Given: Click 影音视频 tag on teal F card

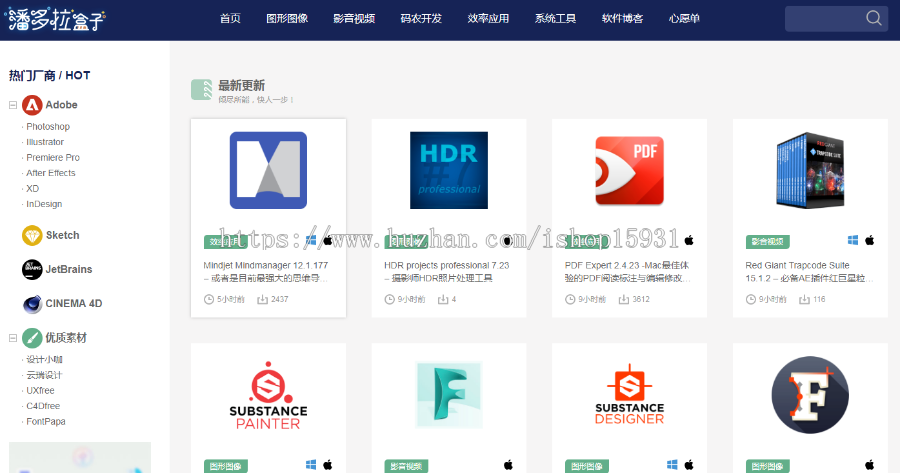Looking at the screenshot, I should tap(406, 466).
